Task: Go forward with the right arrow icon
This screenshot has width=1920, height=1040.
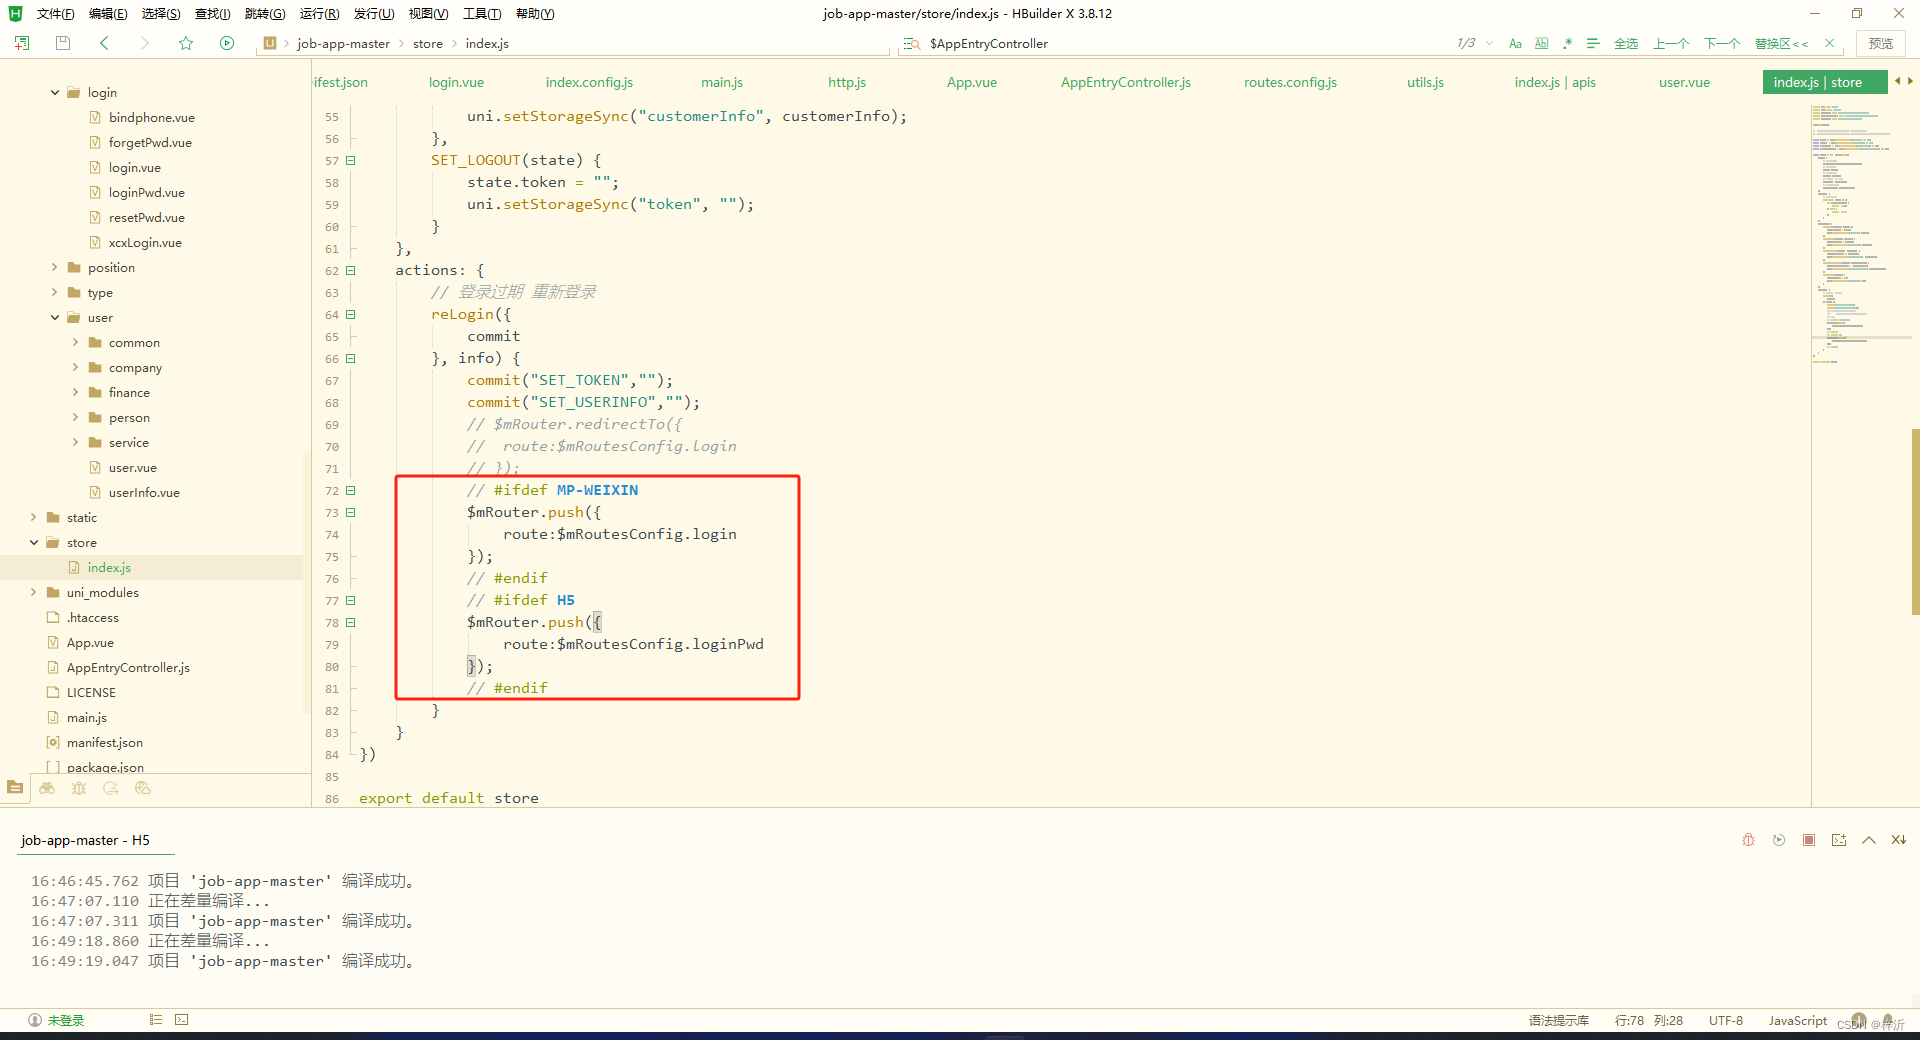Action: pyautogui.click(x=144, y=43)
